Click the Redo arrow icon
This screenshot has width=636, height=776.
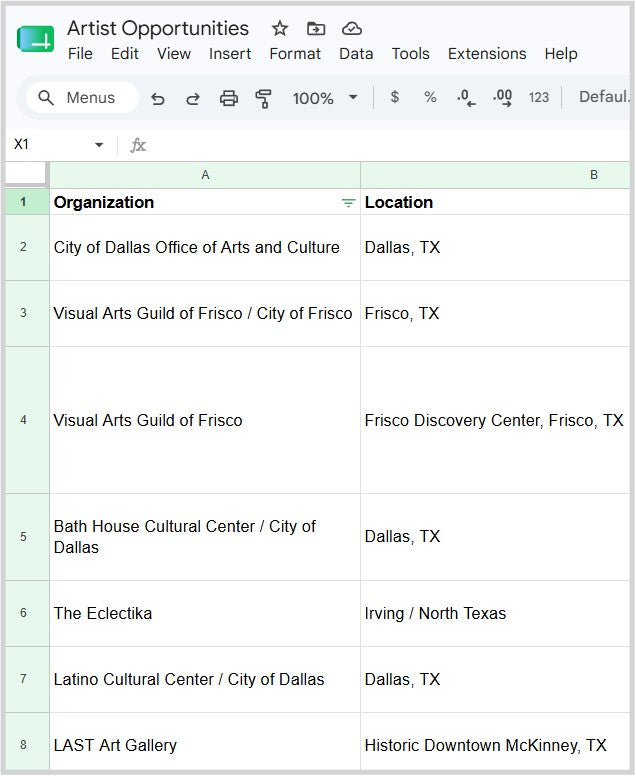193,98
